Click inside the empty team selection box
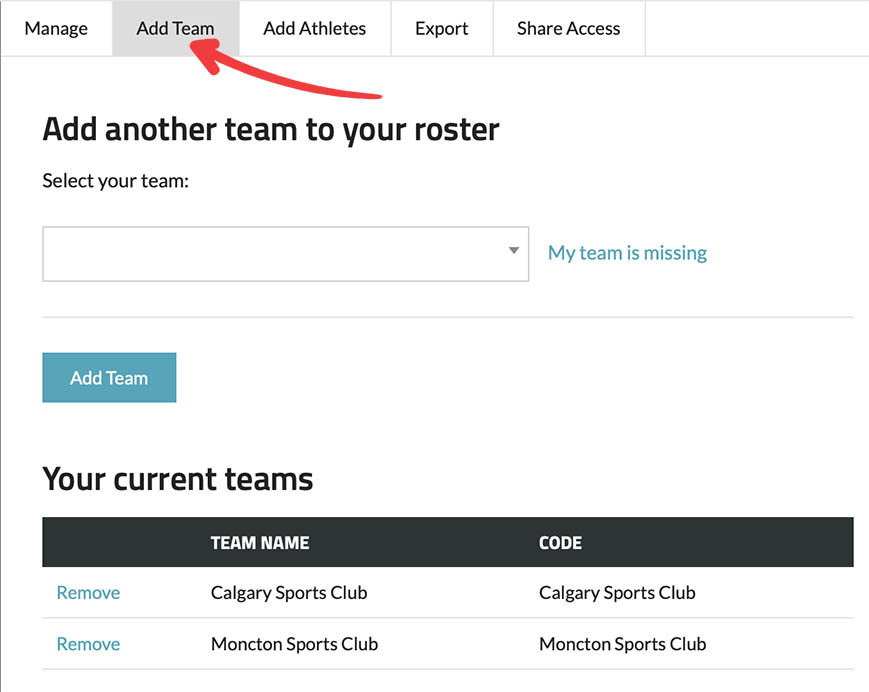 [x=270, y=254]
